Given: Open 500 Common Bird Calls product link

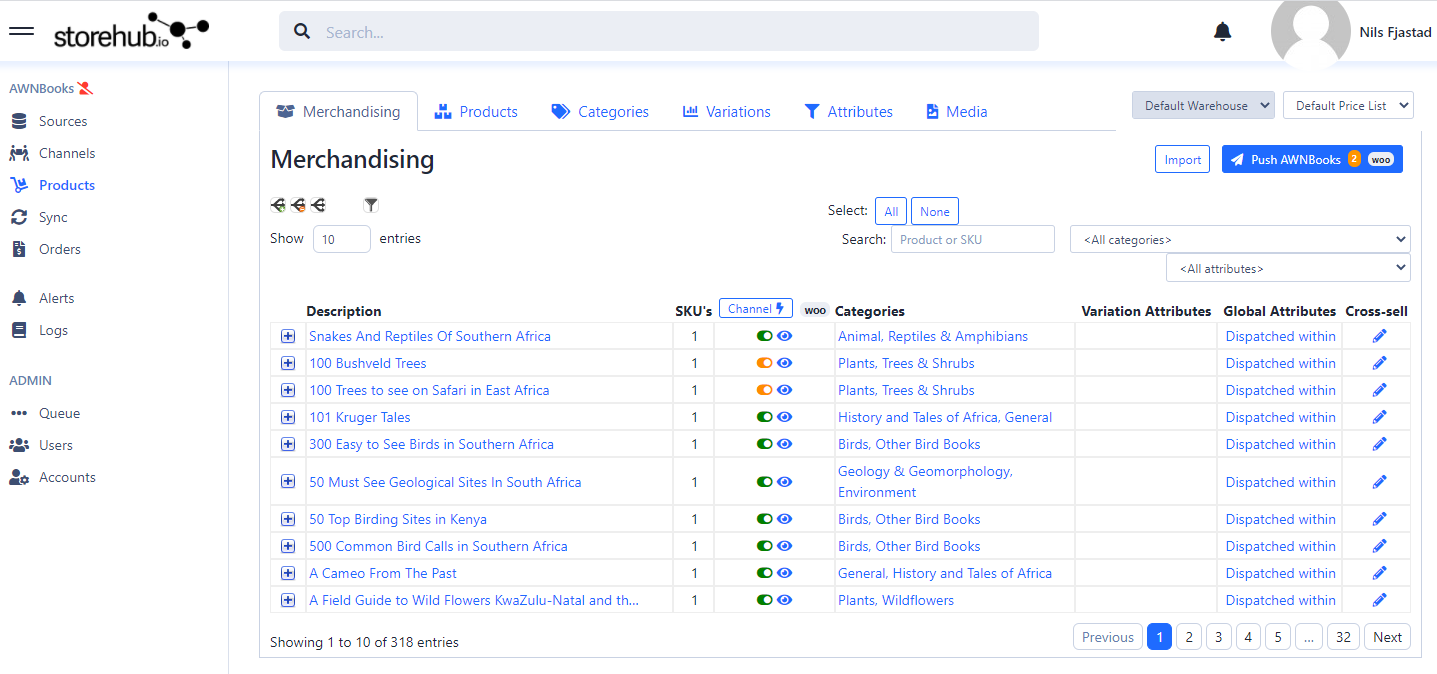Looking at the screenshot, I should click(438, 546).
